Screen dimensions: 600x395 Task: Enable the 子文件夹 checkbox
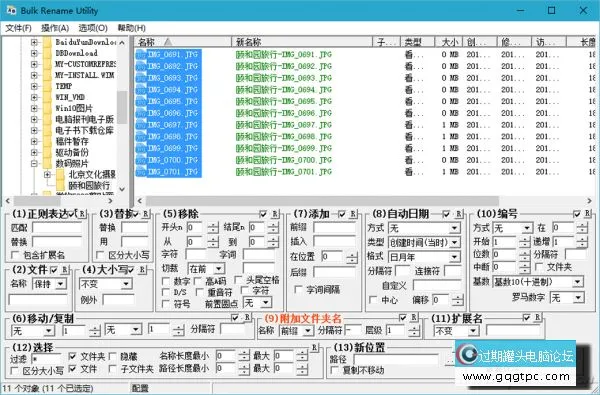[113, 369]
